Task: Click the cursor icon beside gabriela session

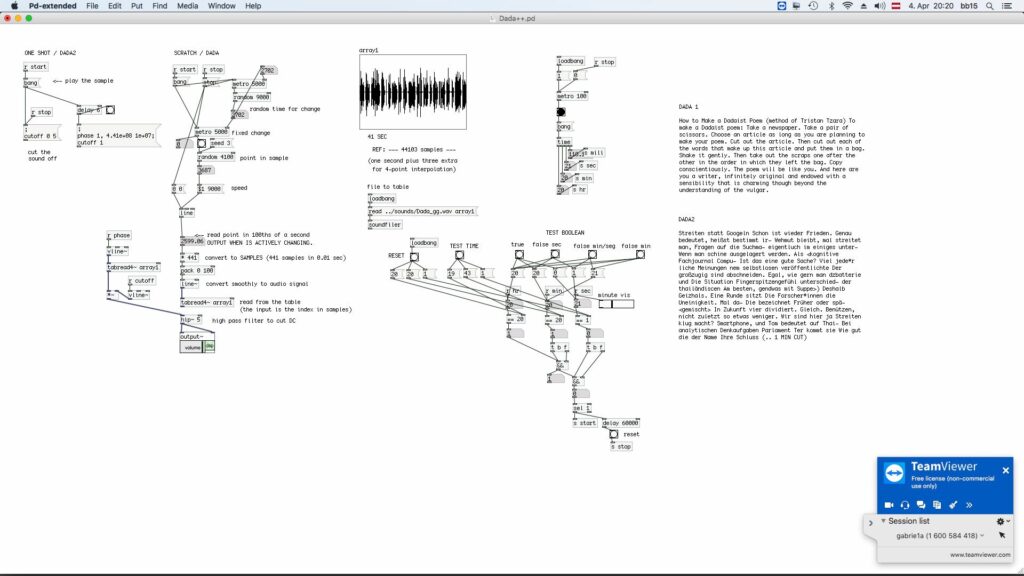Action: 1002,536
